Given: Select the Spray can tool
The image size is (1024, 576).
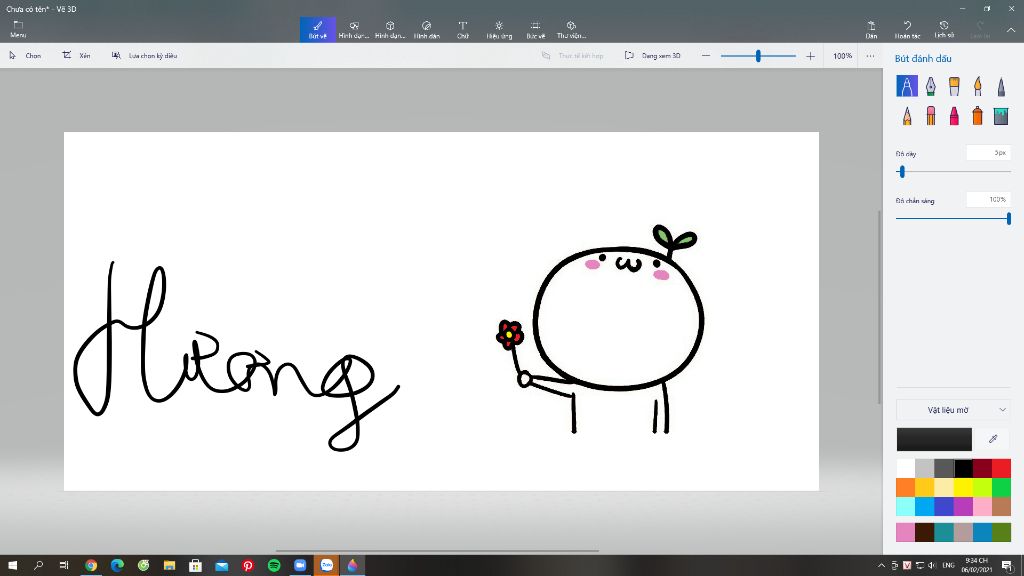Looking at the screenshot, I should 978,116.
